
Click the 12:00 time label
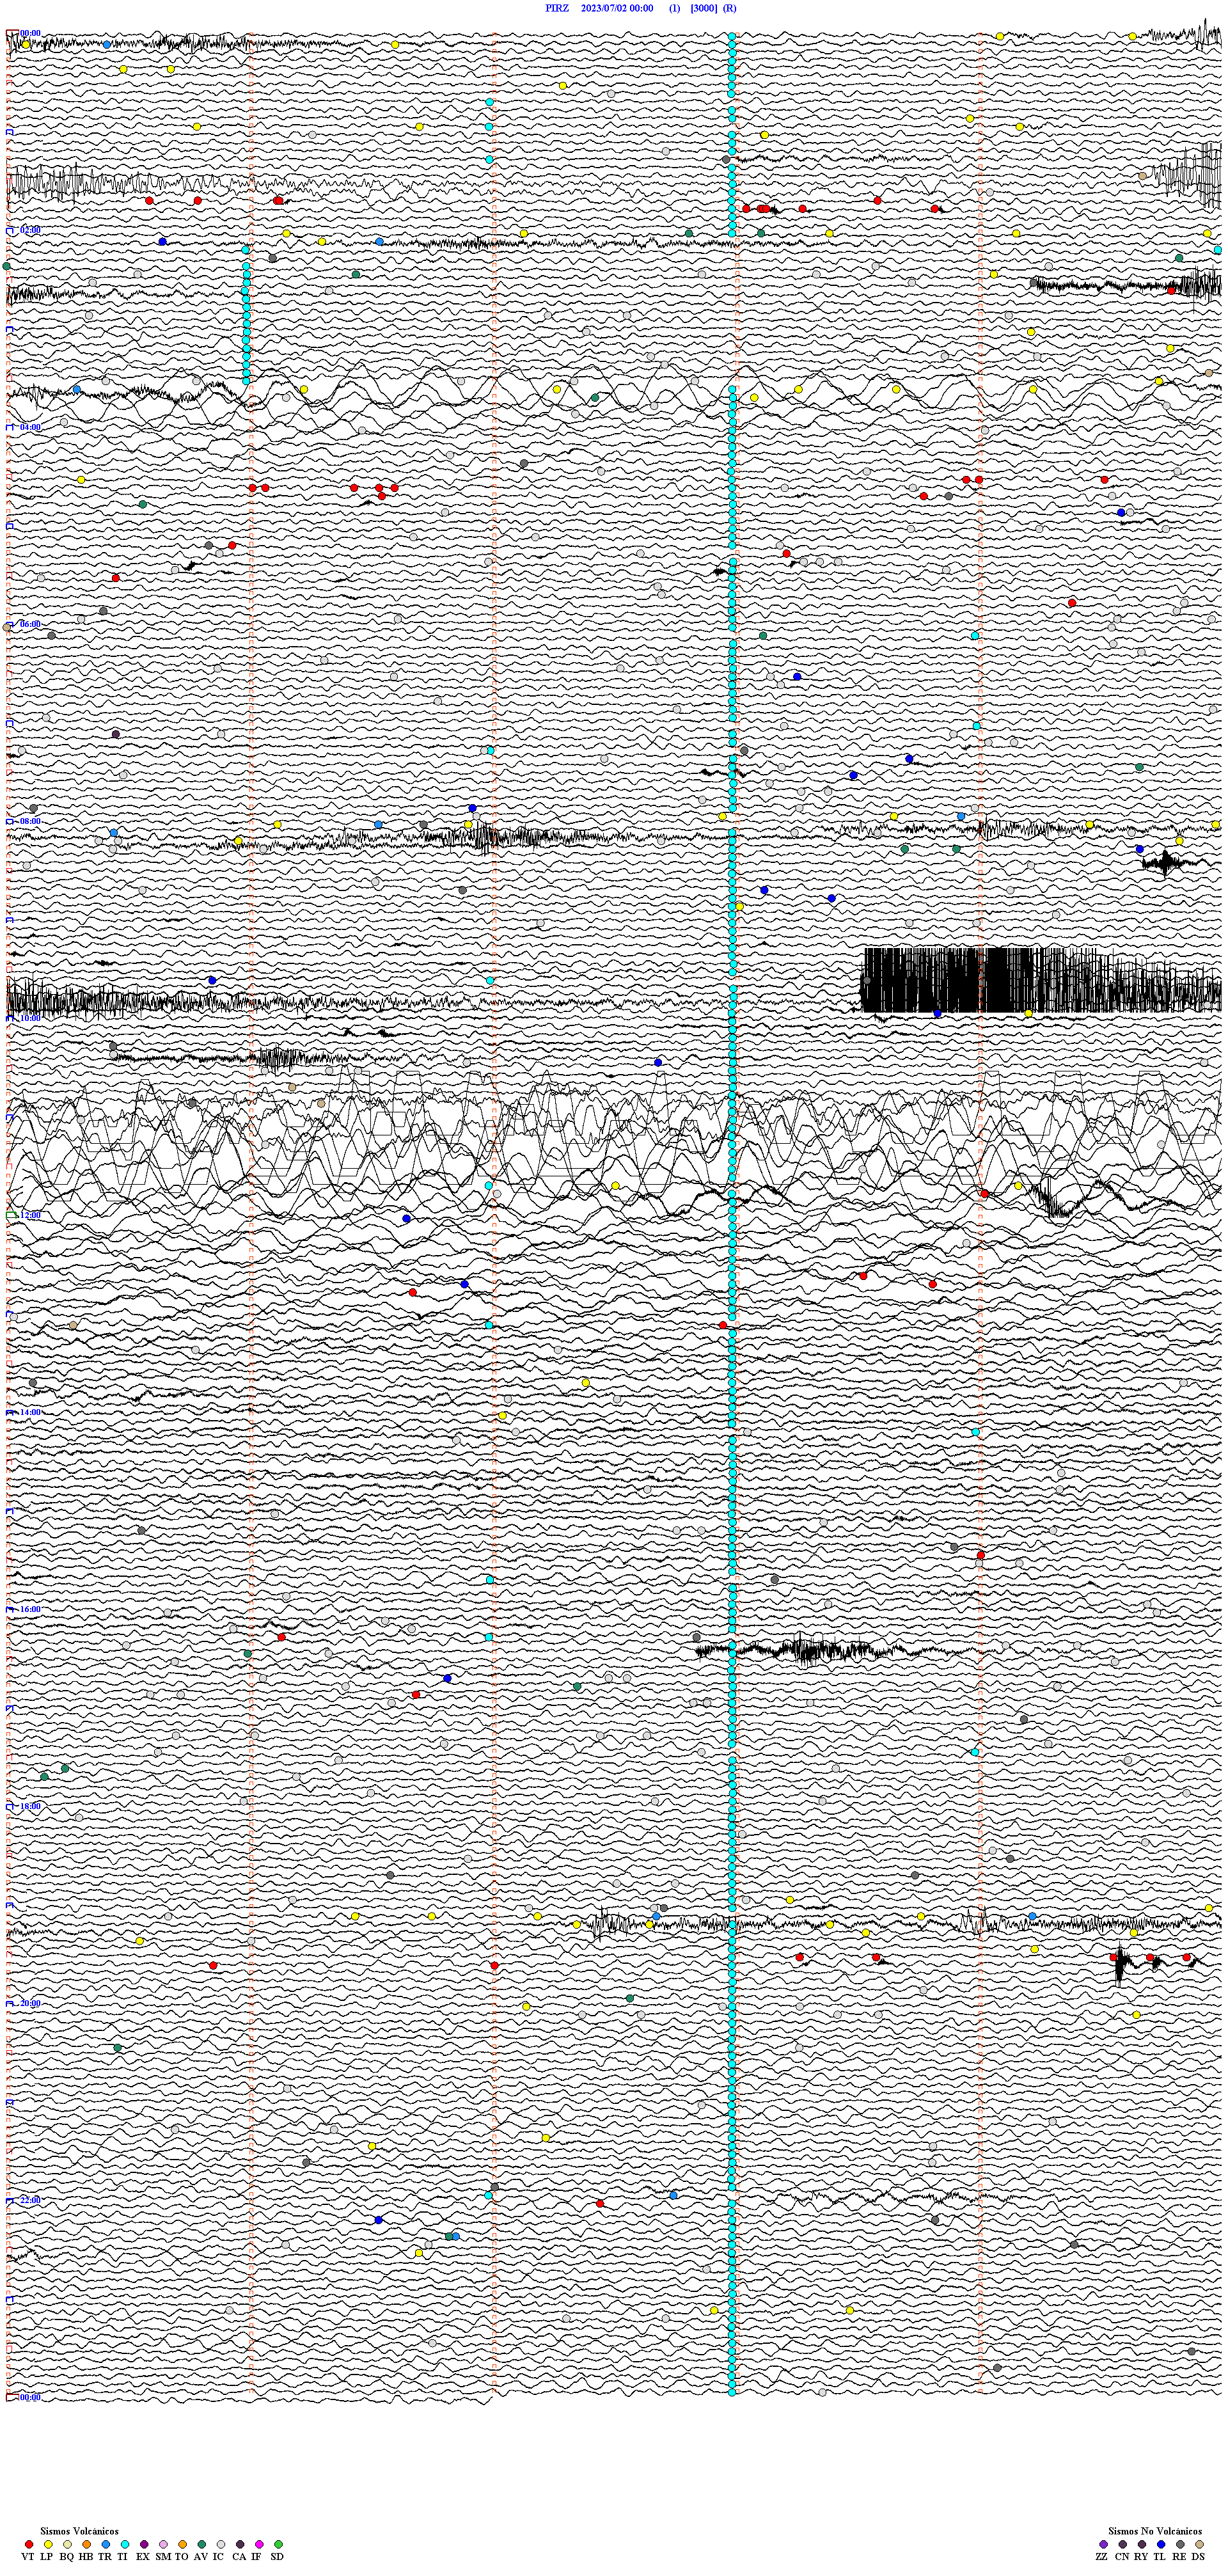coord(30,1215)
